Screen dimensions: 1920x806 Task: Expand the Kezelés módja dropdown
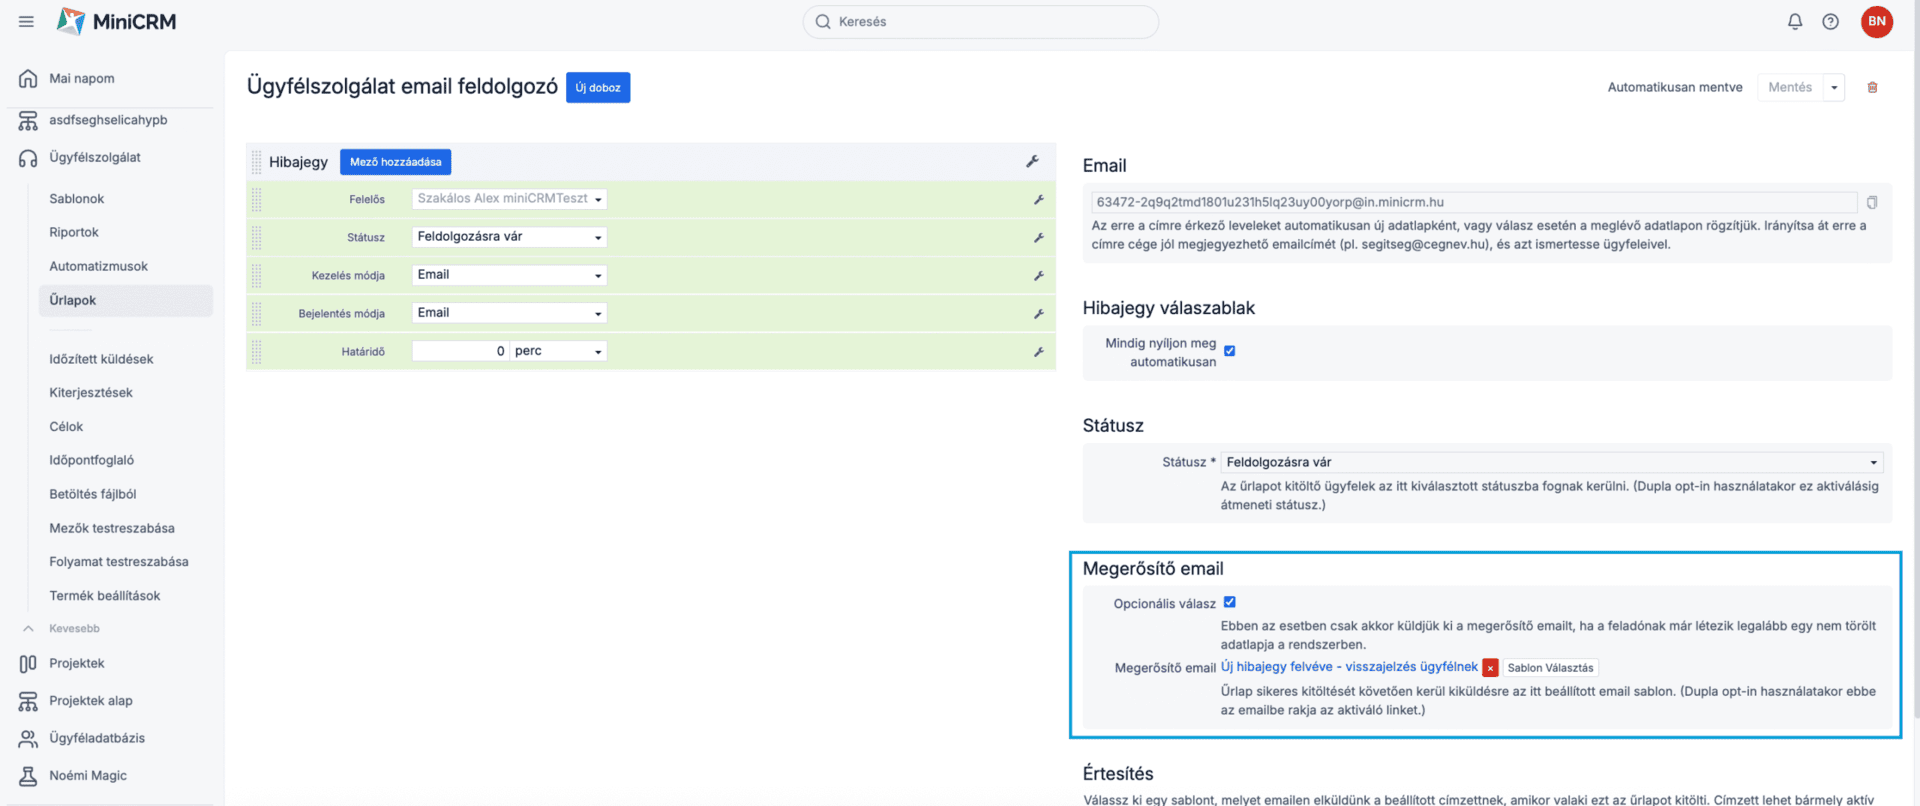pyautogui.click(x=509, y=275)
